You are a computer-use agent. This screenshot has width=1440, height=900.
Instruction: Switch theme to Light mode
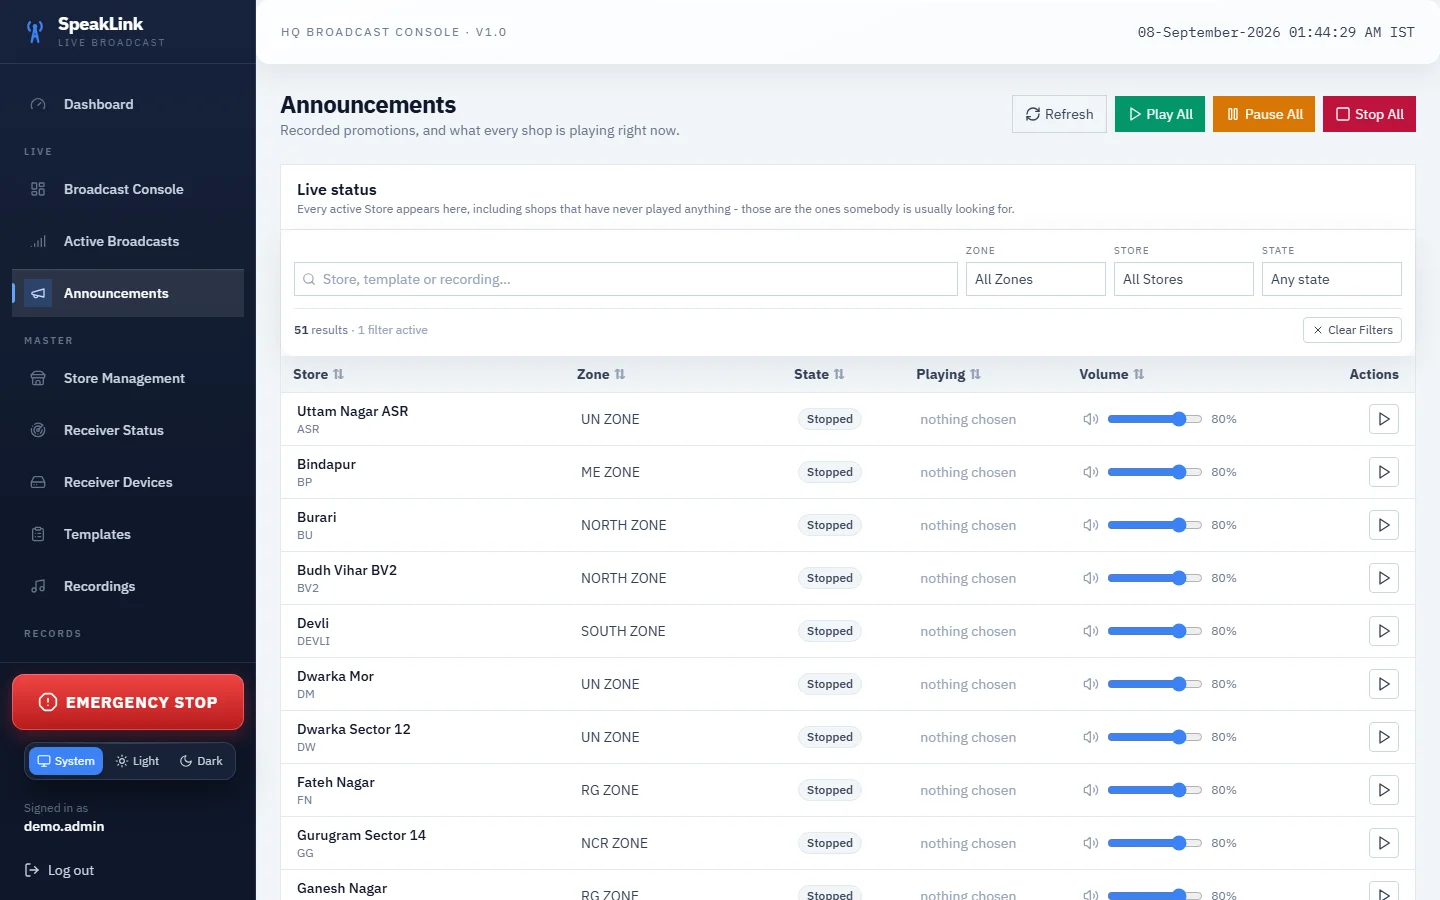coord(137,761)
